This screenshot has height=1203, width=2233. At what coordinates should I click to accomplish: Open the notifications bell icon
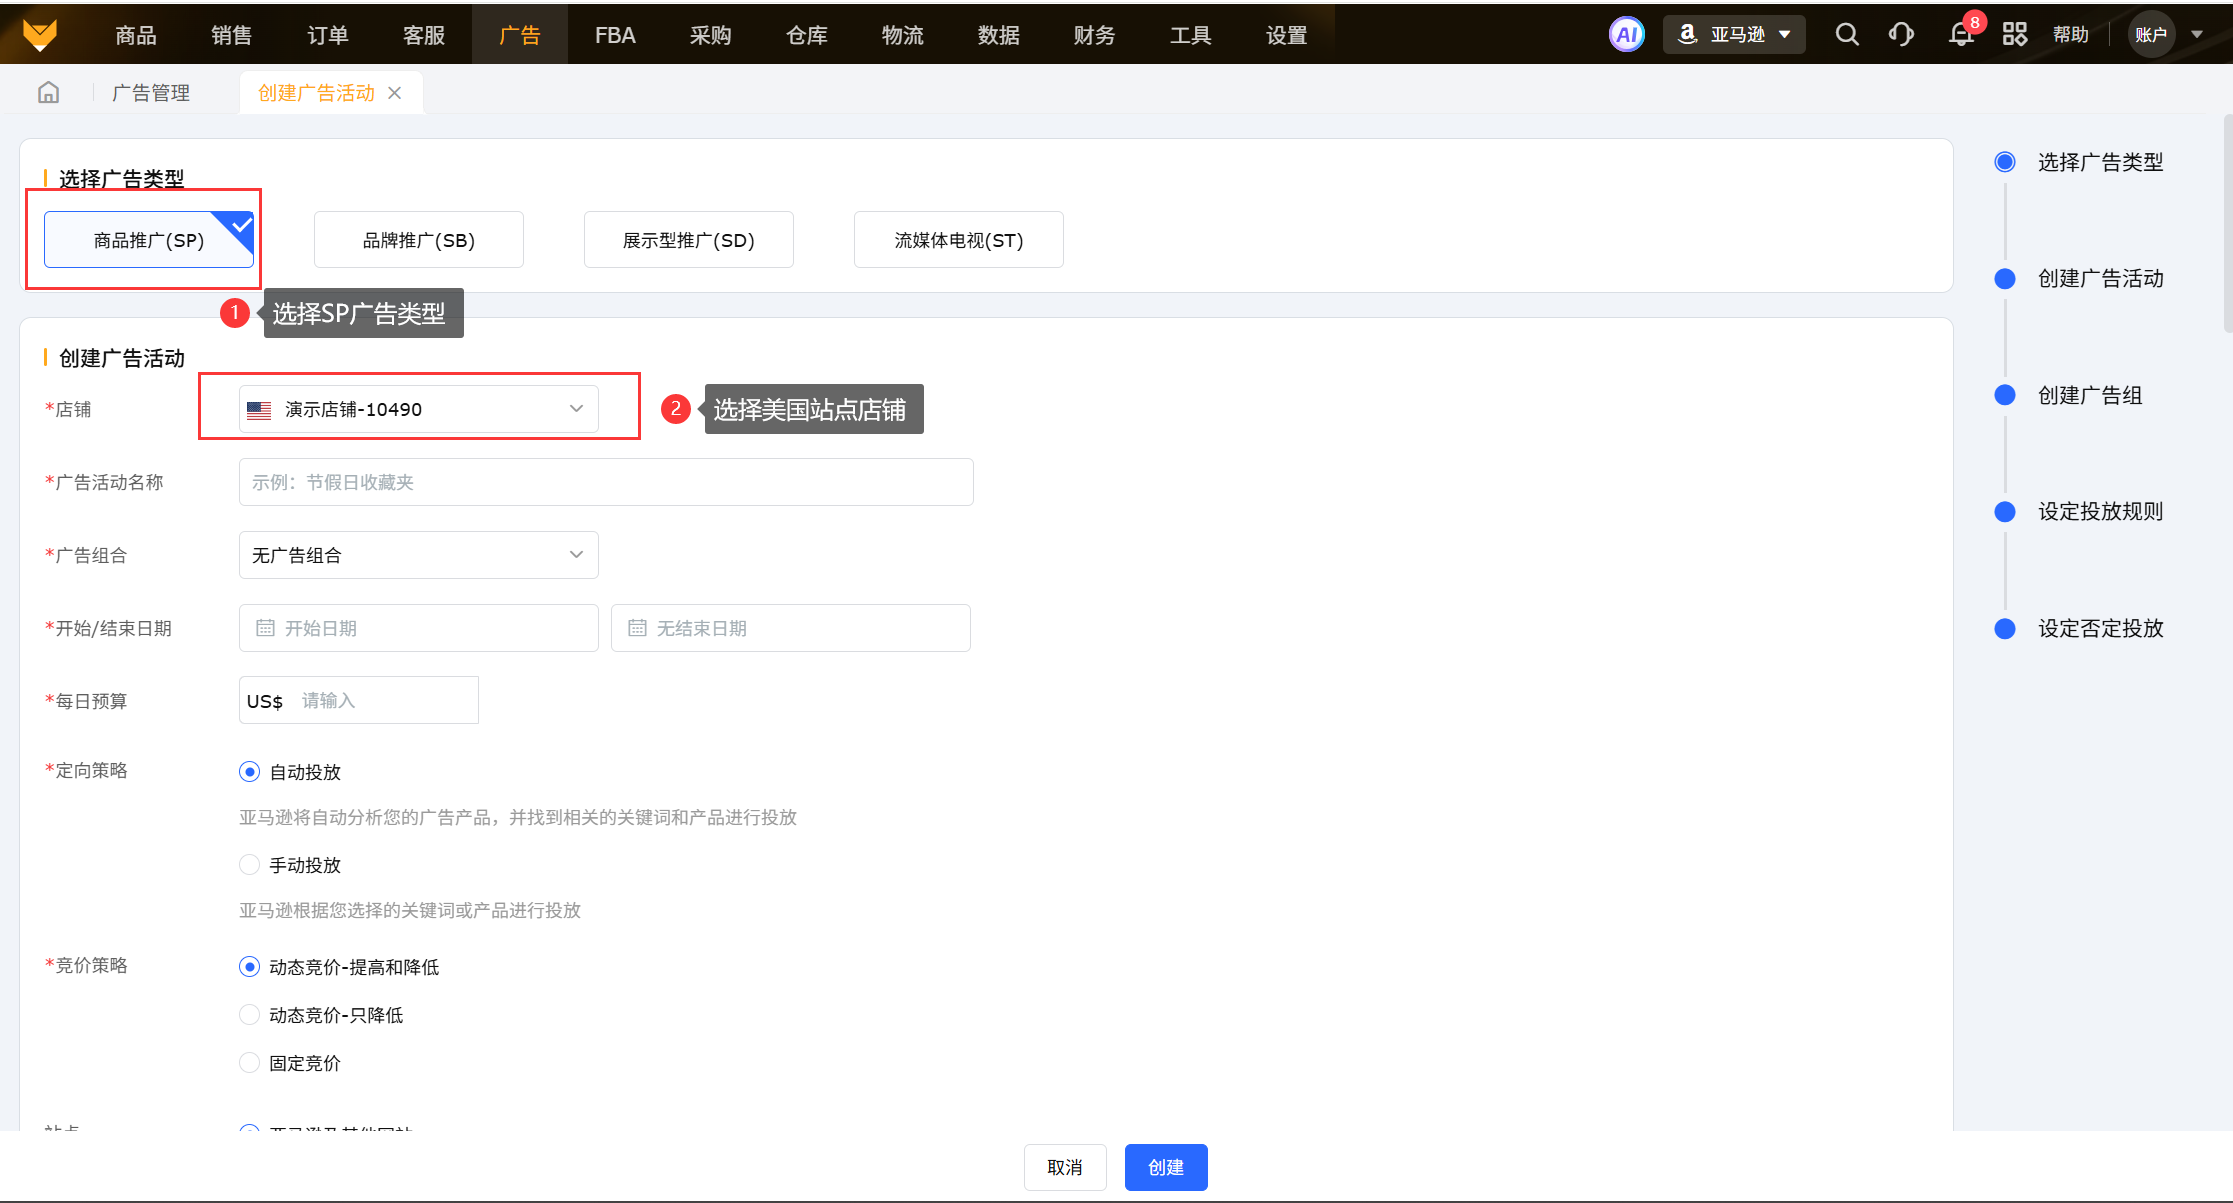tap(1961, 35)
